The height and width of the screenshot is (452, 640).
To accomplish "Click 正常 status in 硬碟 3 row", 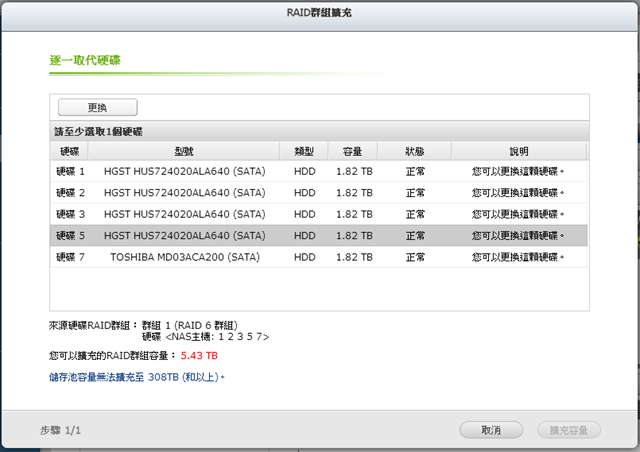I will [x=415, y=214].
